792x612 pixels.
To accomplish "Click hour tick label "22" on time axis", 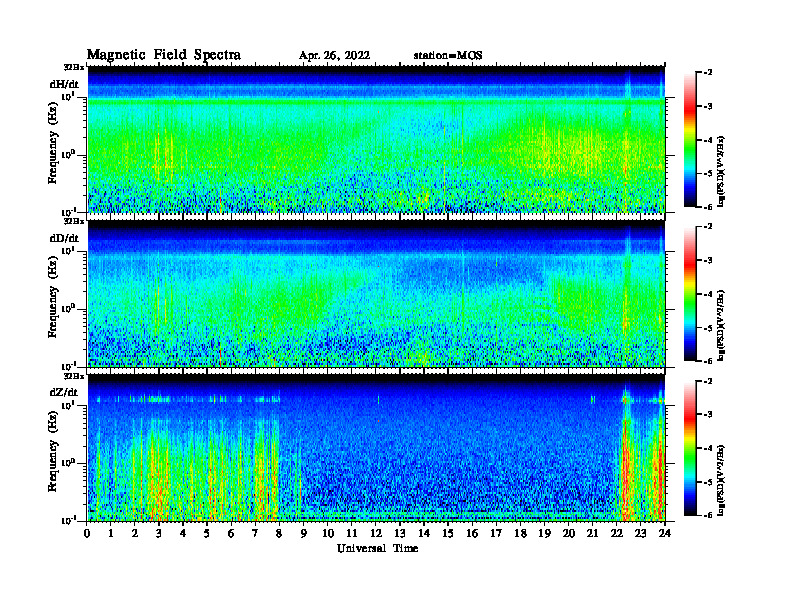I will pos(617,534).
